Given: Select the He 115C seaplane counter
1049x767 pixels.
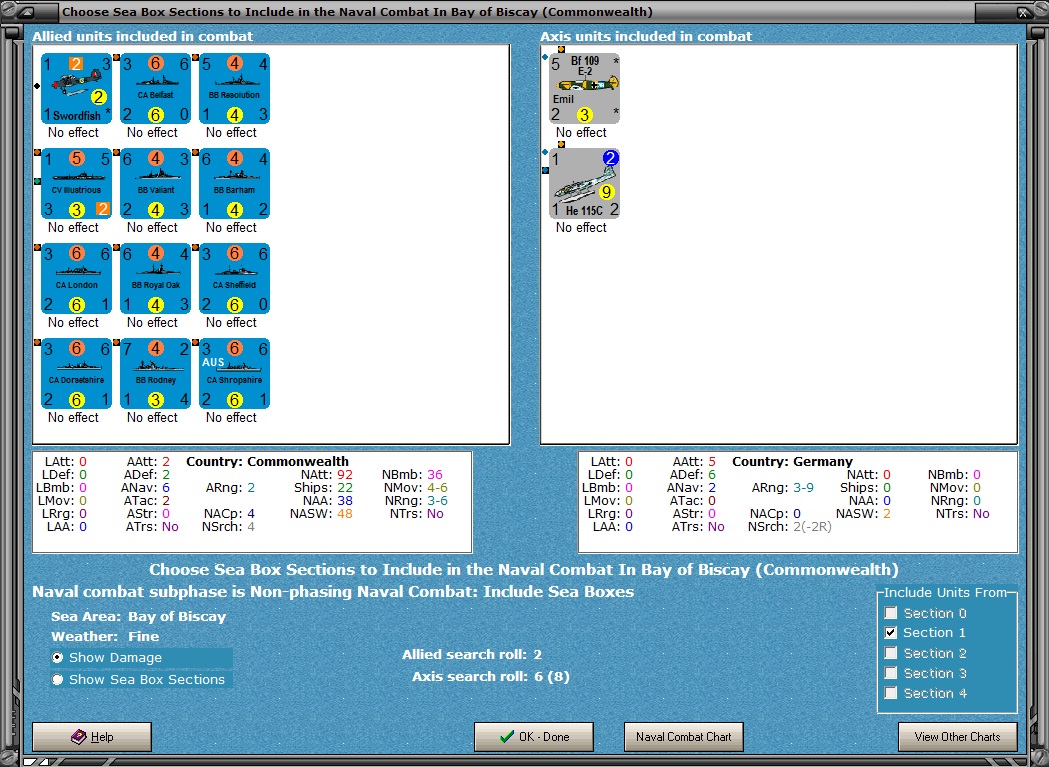Looking at the screenshot, I should pyautogui.click(x=585, y=183).
